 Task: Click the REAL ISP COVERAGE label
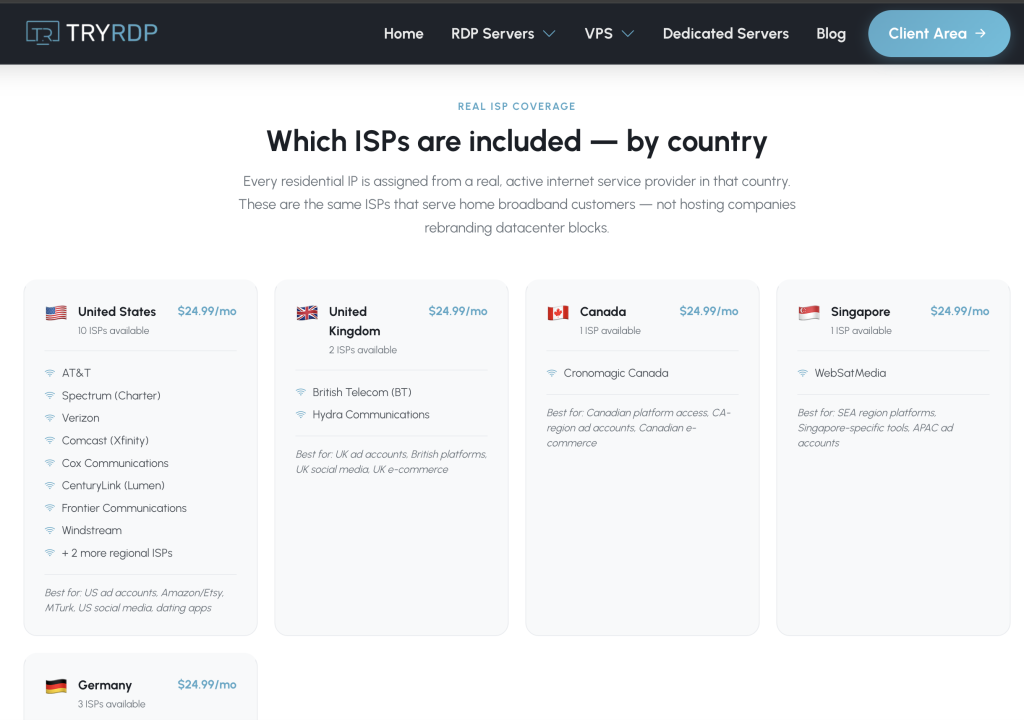point(517,106)
